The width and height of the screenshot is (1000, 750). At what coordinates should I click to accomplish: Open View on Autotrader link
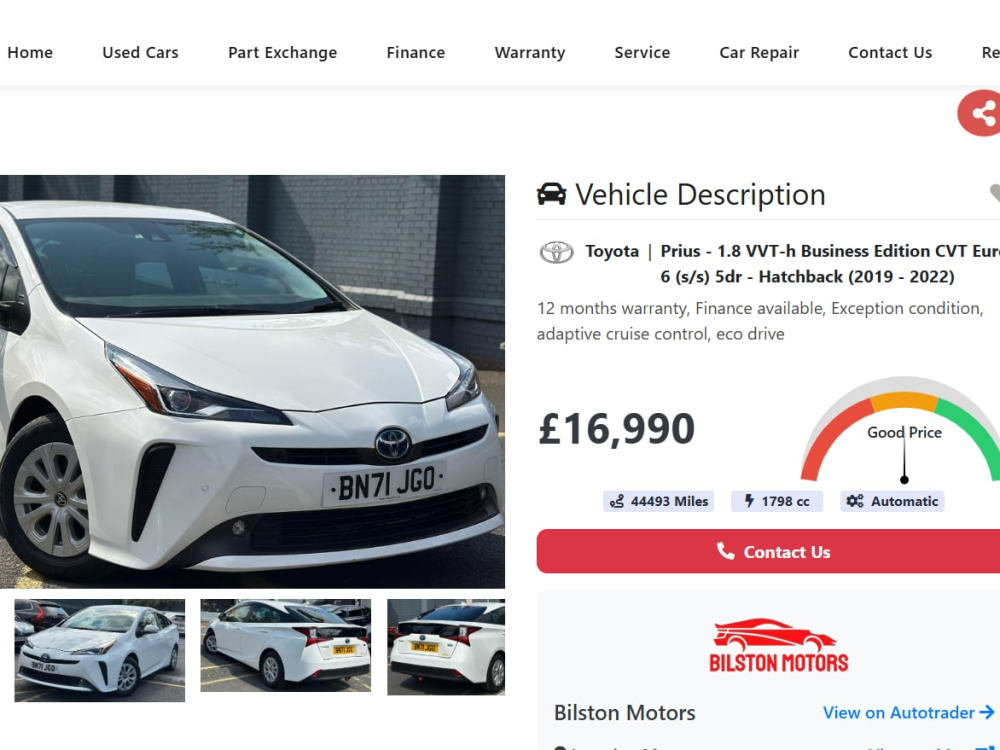tap(899, 712)
